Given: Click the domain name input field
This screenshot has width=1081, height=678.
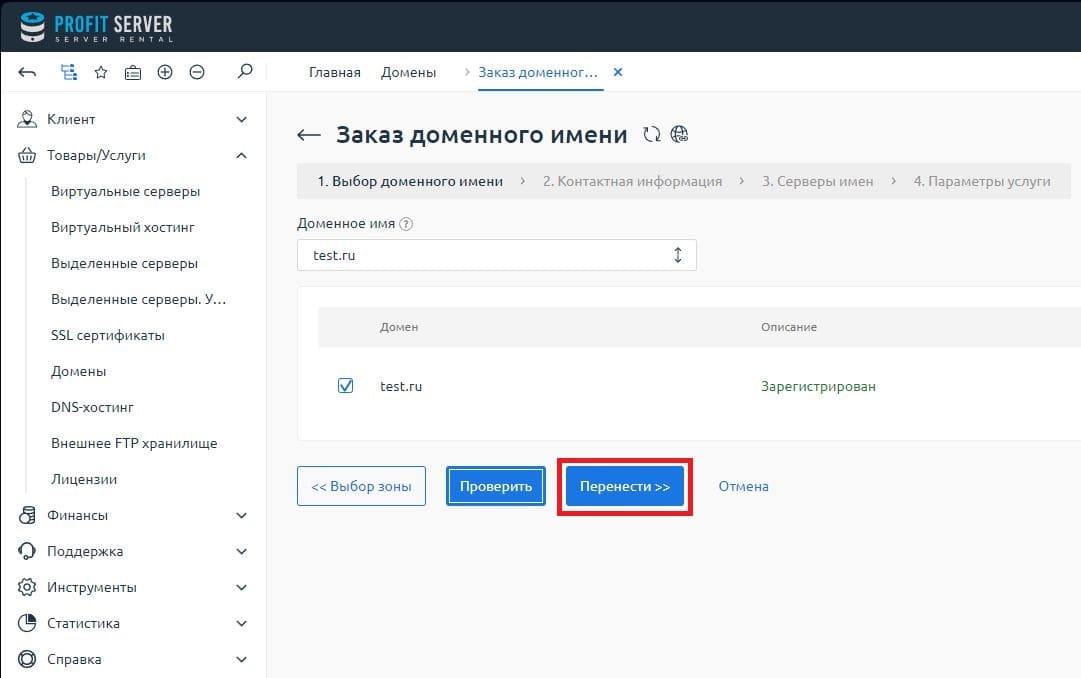Looking at the screenshot, I should pyautogui.click(x=496, y=255).
